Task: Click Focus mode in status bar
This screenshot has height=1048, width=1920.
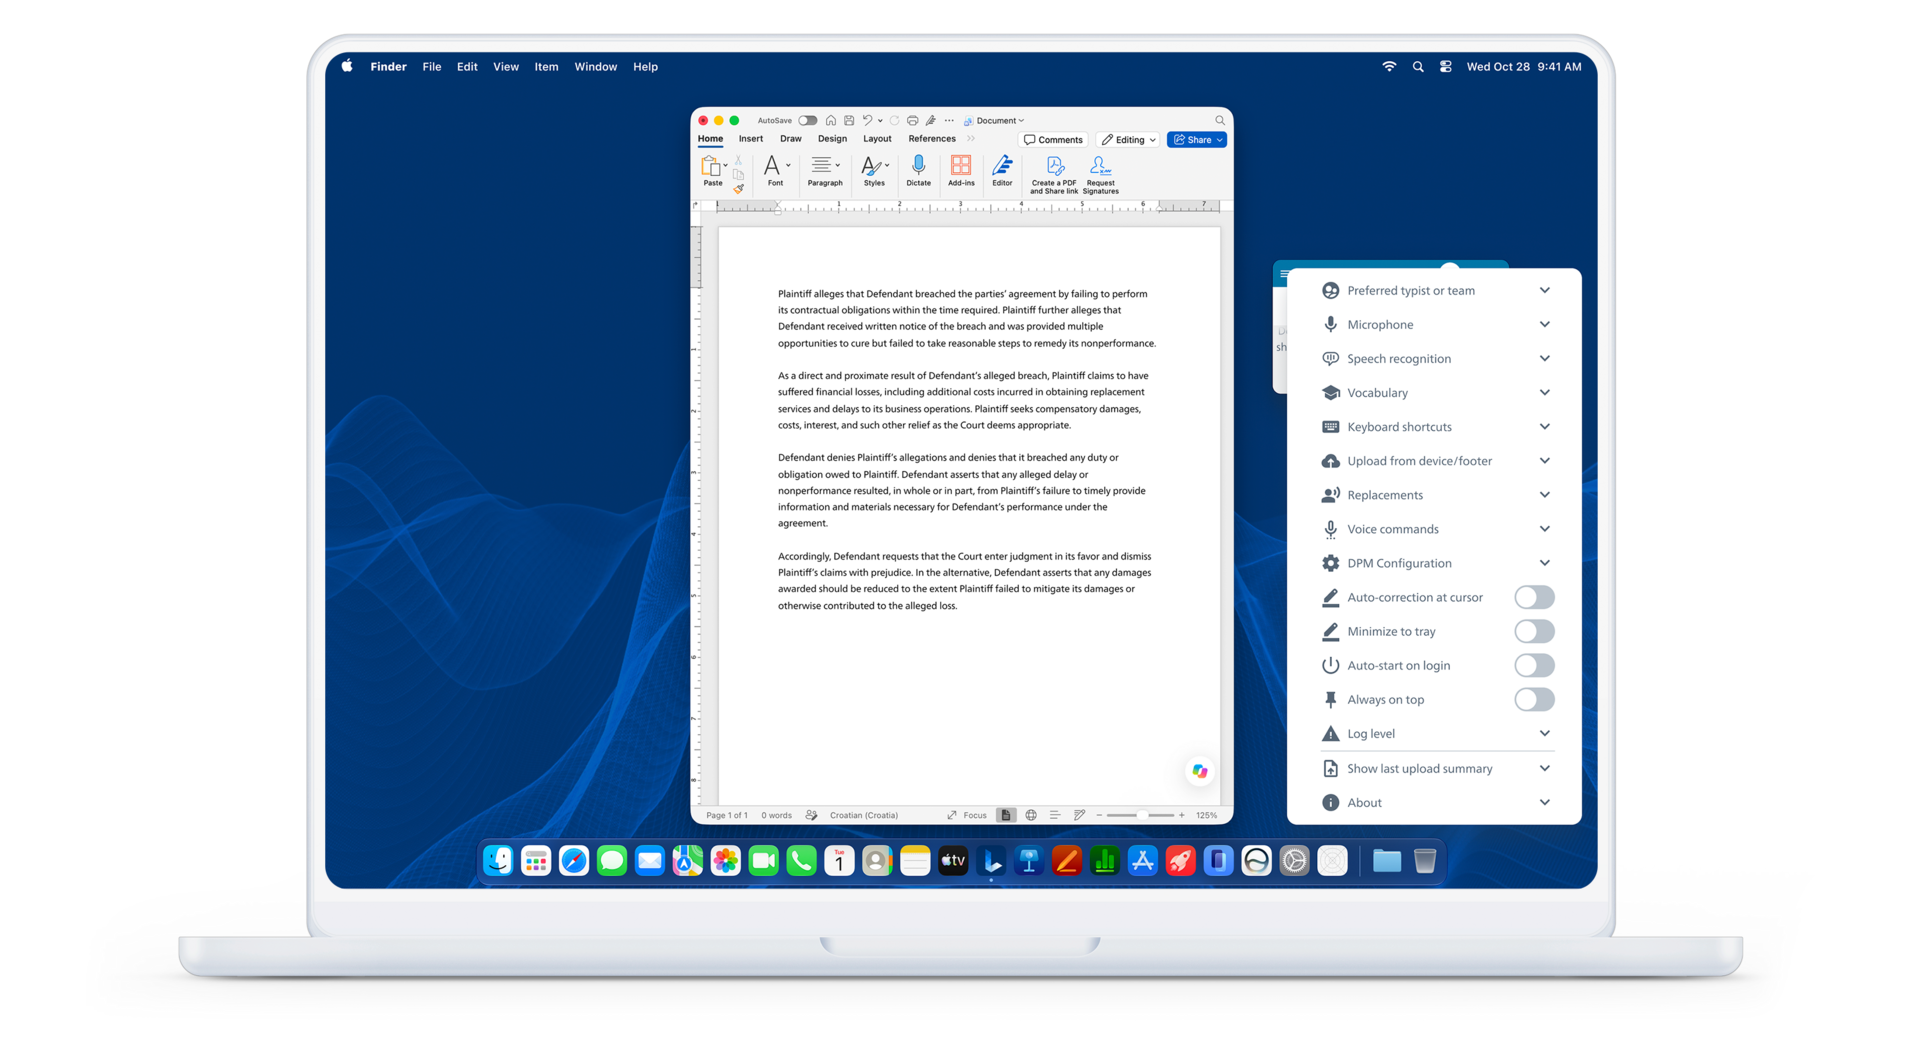Action: click(x=967, y=815)
